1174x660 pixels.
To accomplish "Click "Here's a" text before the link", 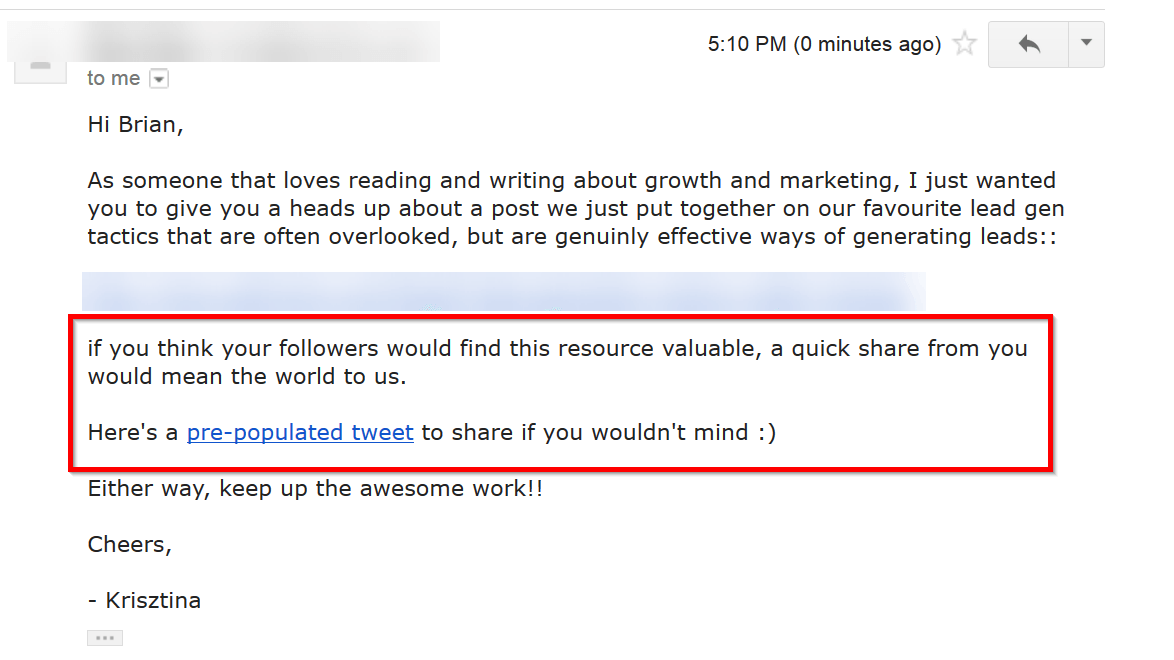I will coord(133,432).
